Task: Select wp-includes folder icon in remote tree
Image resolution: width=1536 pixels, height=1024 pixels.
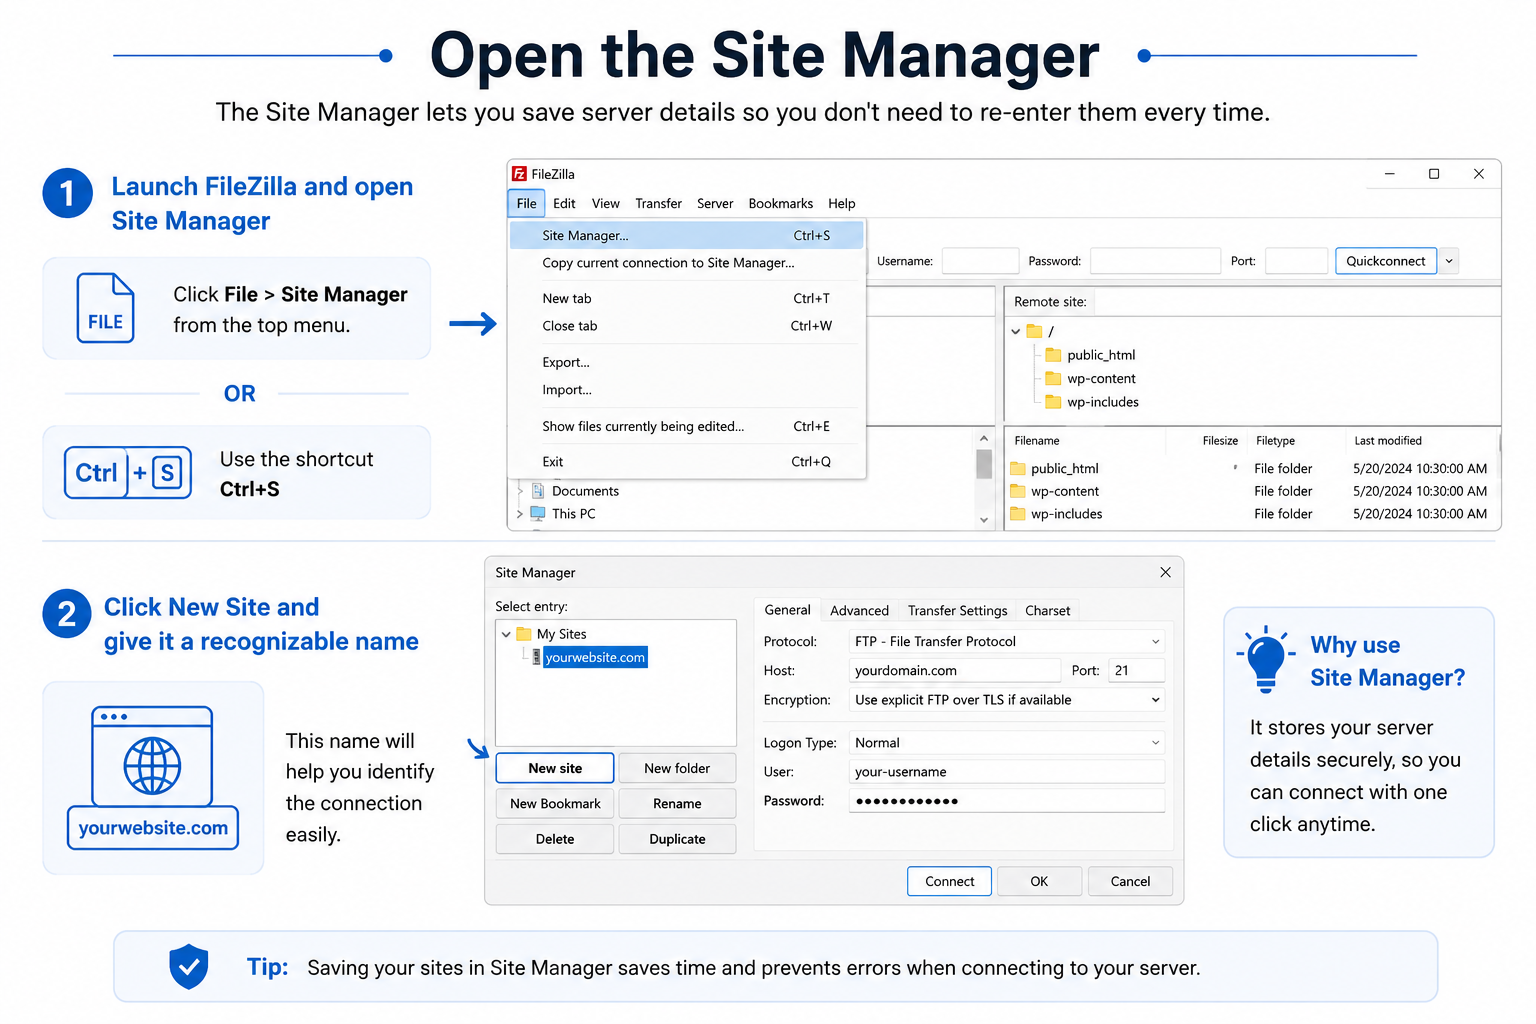Action: (1053, 402)
